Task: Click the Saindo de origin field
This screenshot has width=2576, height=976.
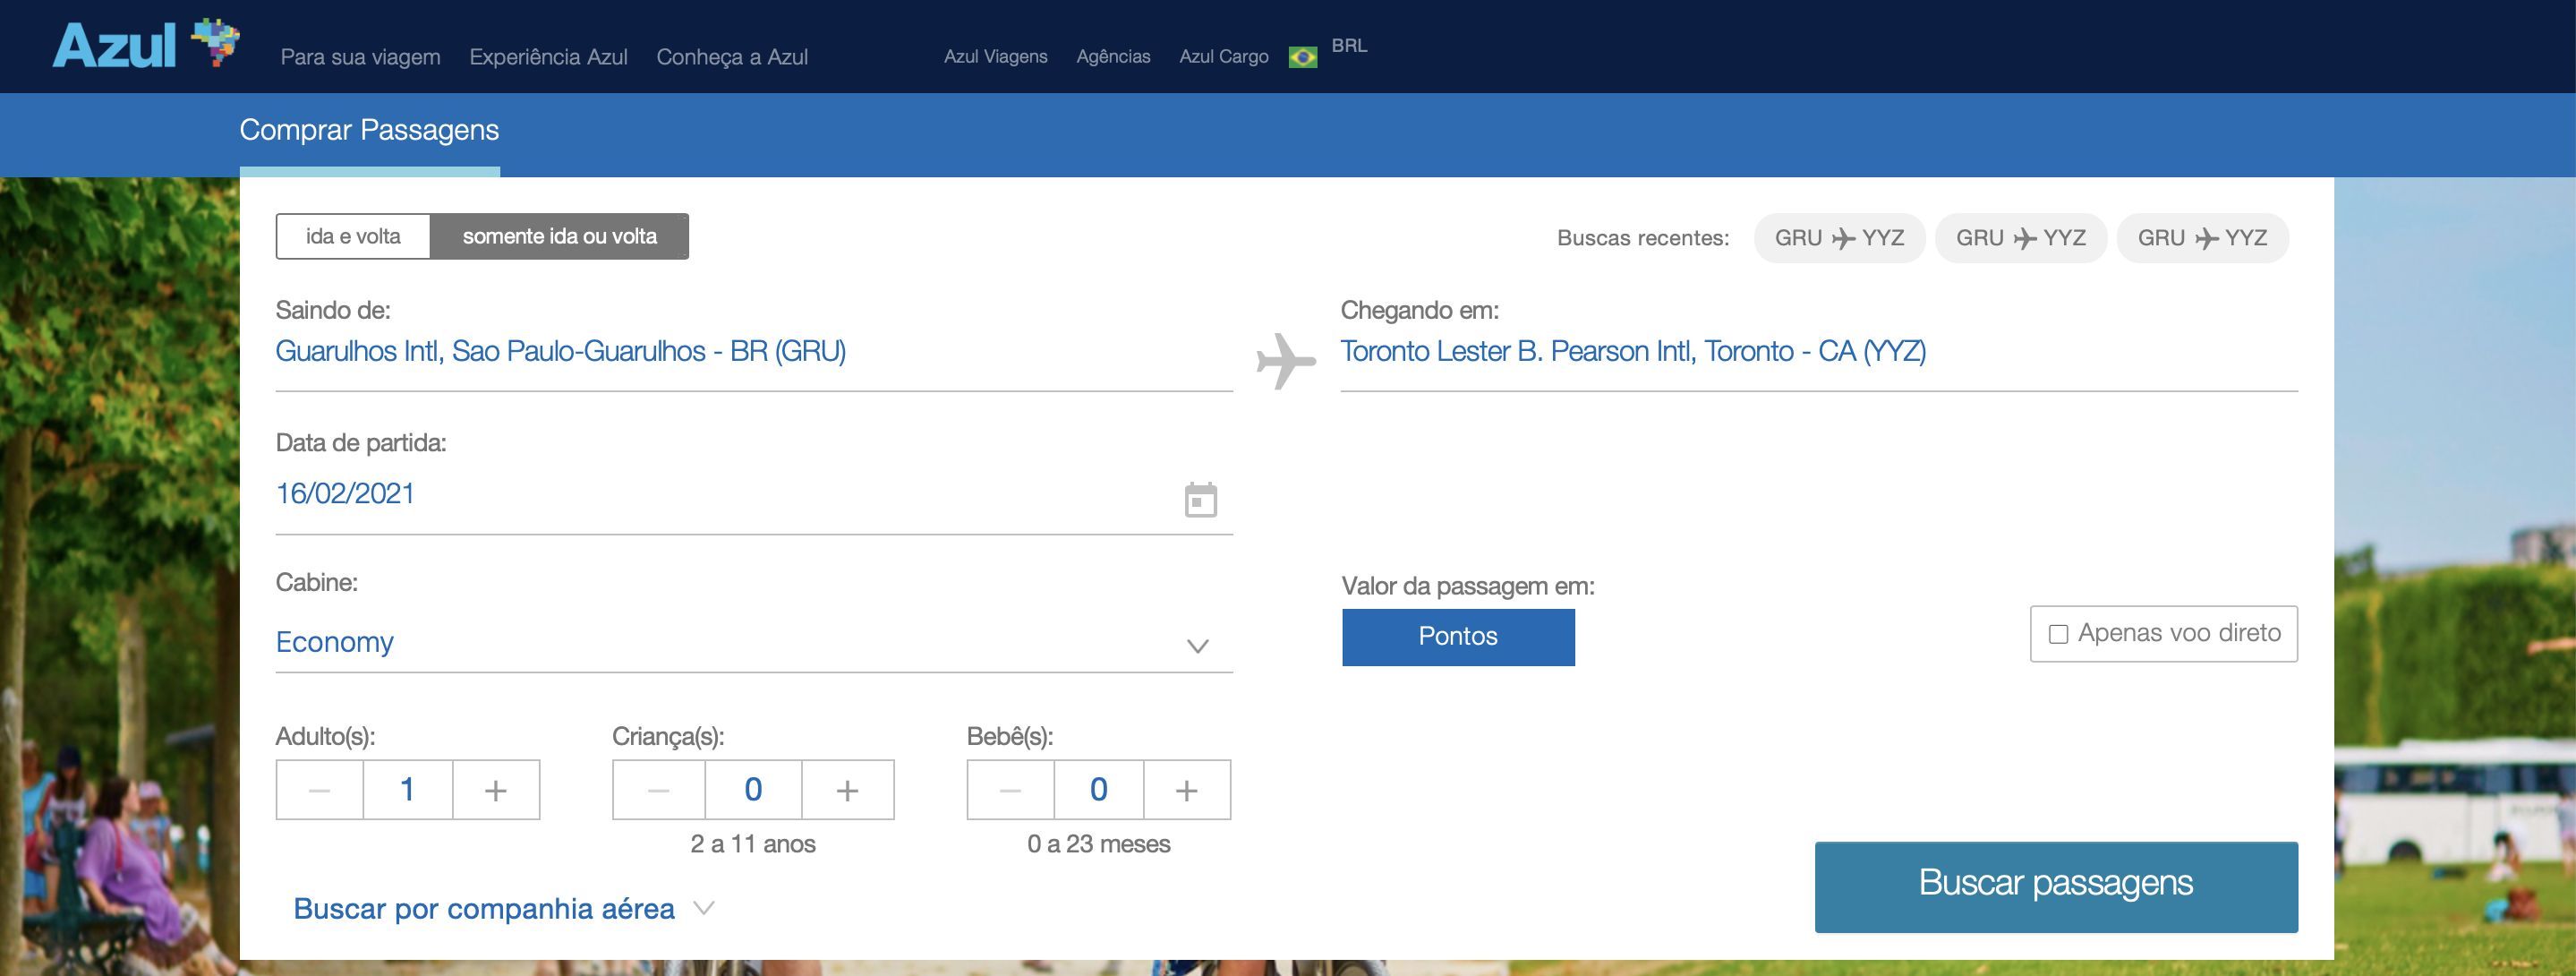Action: pos(753,351)
